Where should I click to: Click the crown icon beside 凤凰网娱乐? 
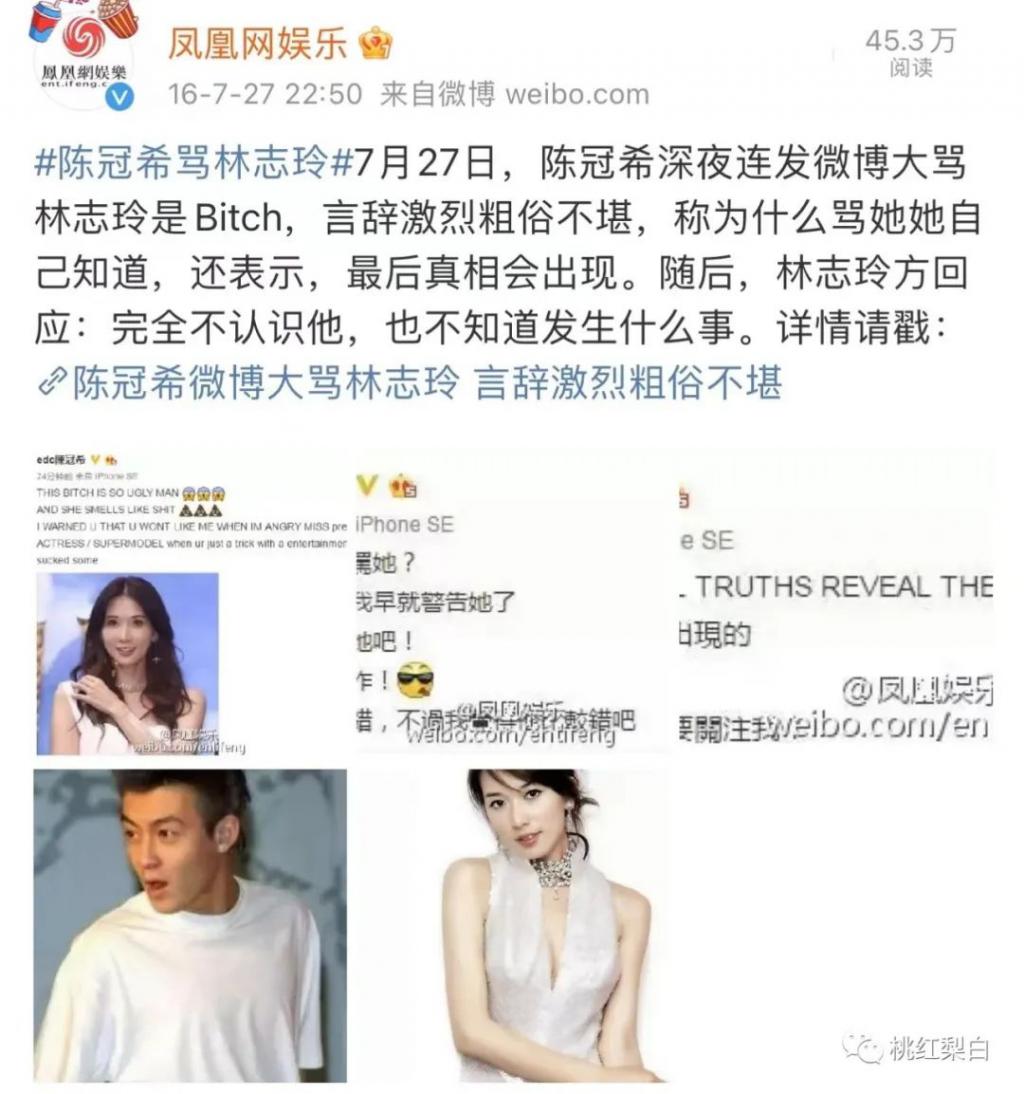coord(375,44)
